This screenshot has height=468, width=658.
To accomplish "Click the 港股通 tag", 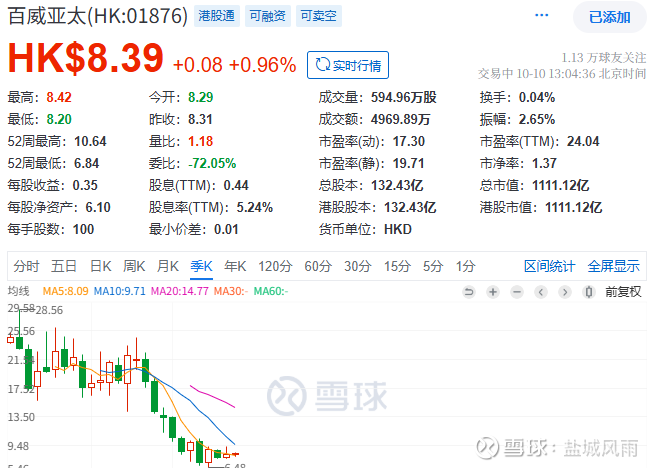I will coord(217,16).
